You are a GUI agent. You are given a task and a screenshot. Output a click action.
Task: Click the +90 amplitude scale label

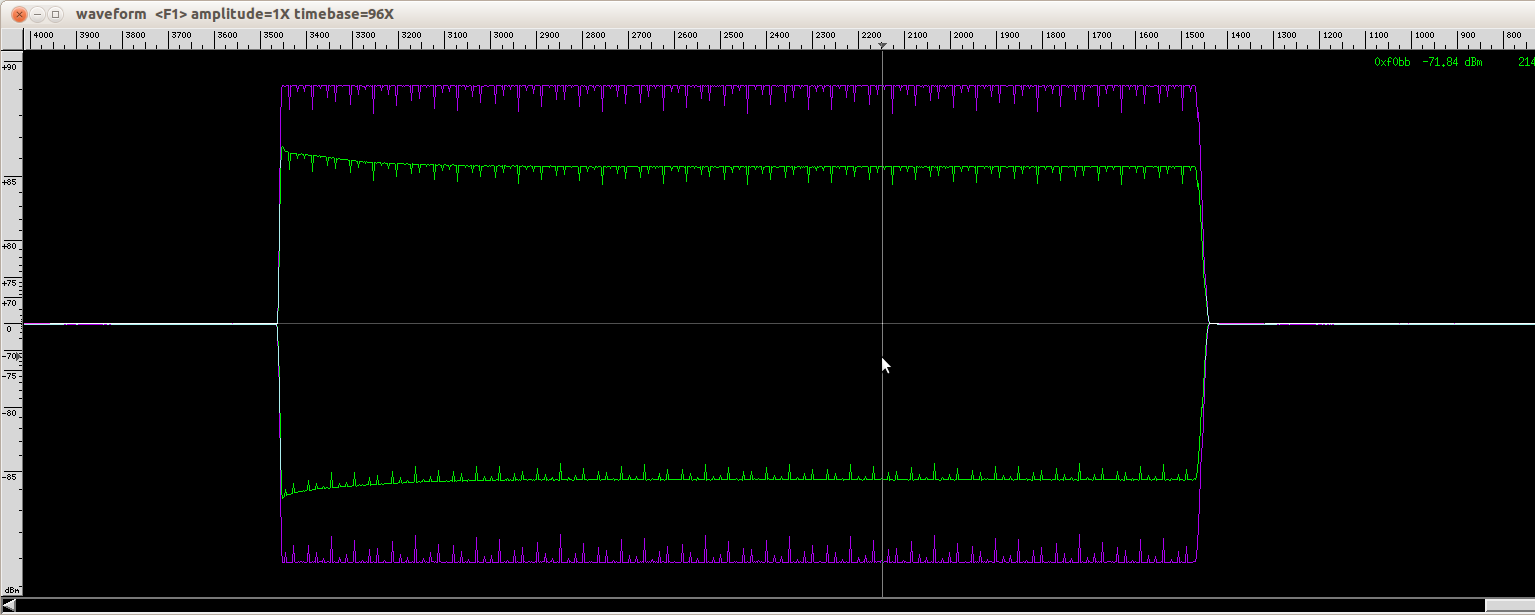point(10,67)
